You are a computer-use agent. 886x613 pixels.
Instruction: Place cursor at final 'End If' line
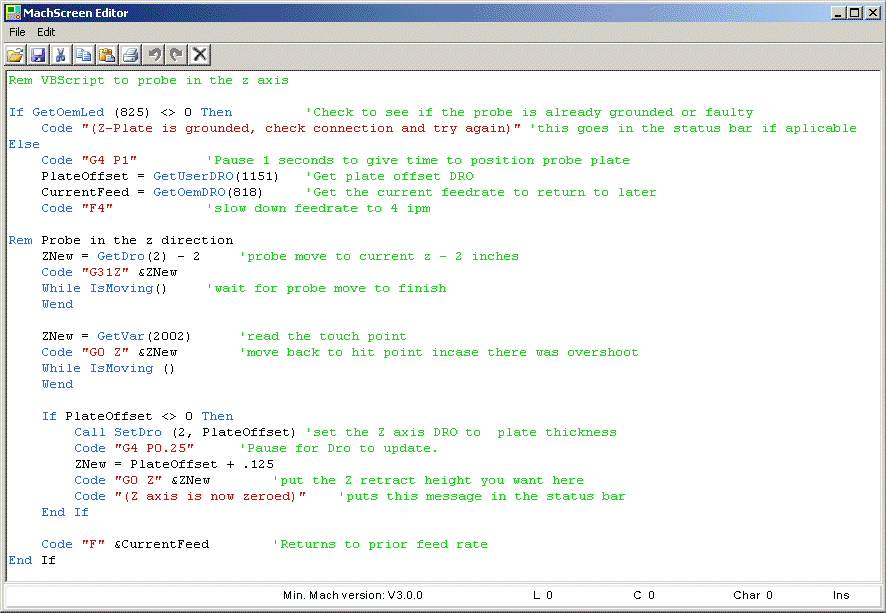click(x=32, y=560)
